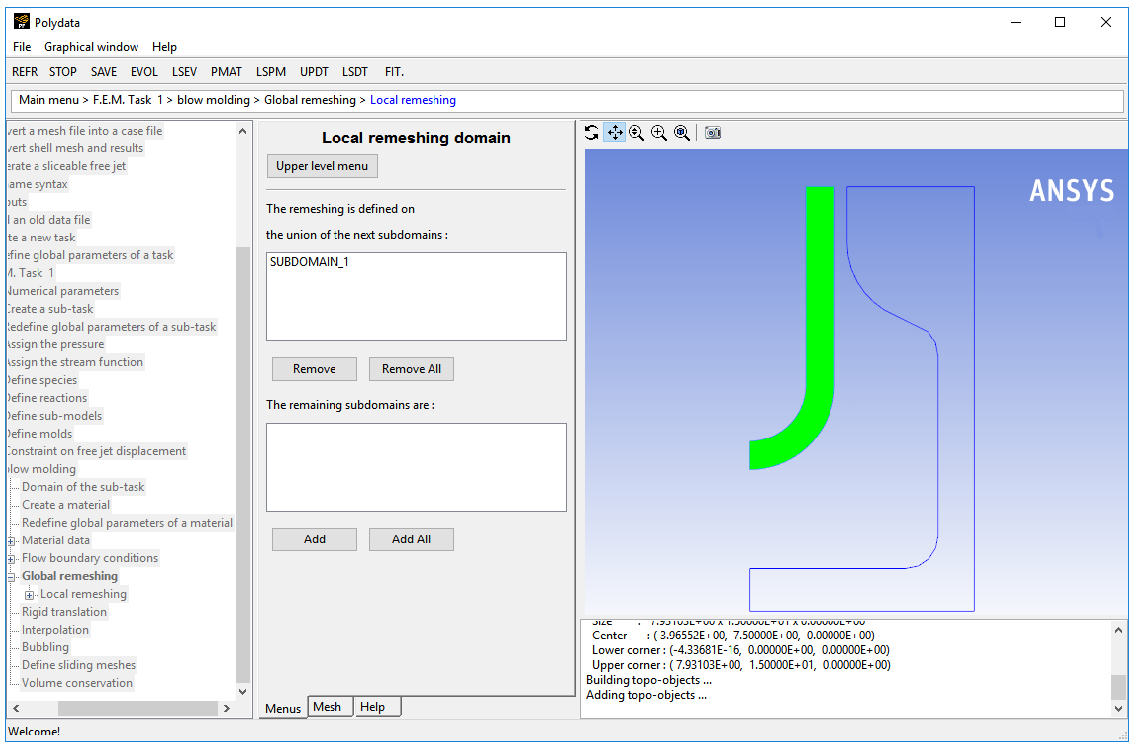Click the REFR toolbar button

[x=25, y=72]
